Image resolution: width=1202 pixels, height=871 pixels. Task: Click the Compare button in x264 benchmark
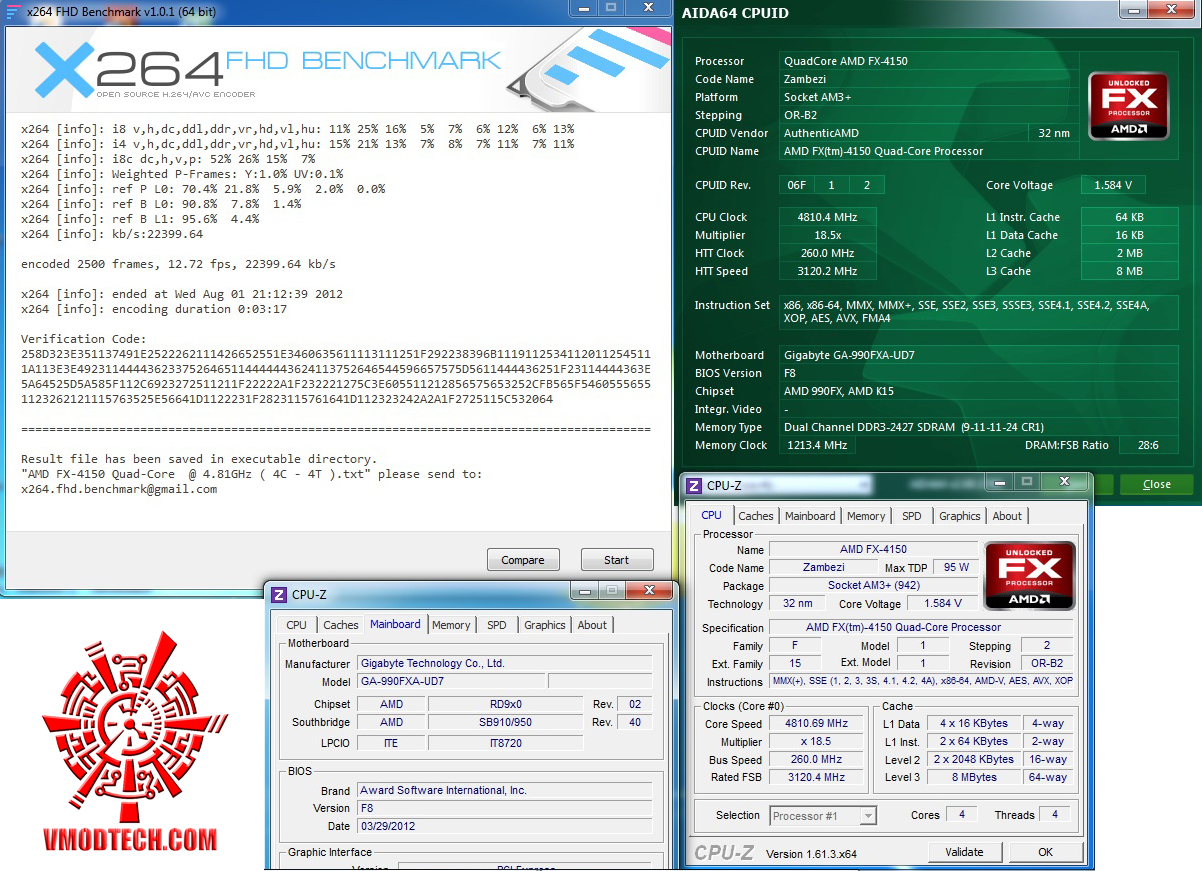523,560
